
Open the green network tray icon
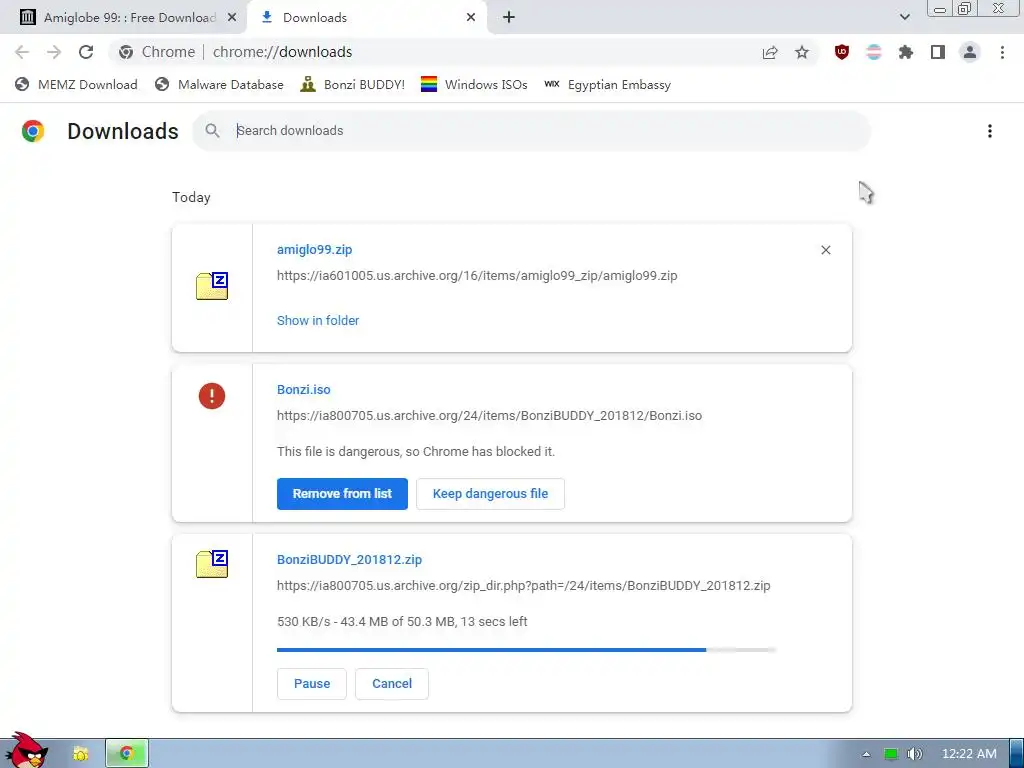tap(891, 754)
